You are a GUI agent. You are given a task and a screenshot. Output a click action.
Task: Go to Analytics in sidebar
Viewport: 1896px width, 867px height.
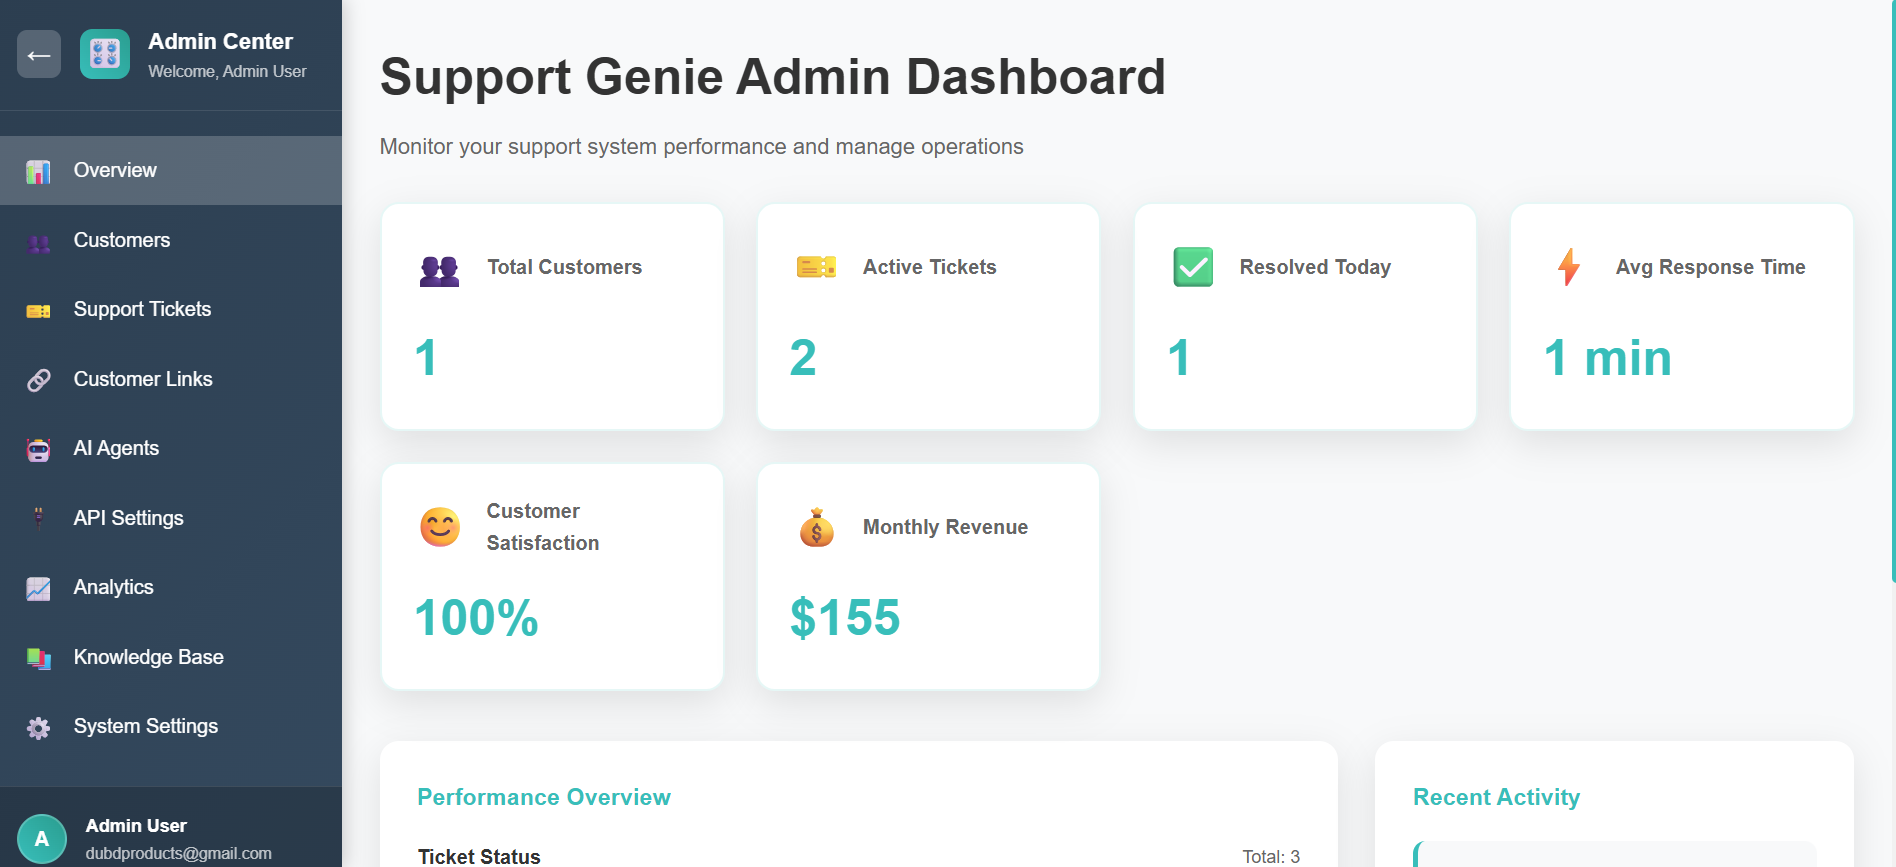[171, 587]
